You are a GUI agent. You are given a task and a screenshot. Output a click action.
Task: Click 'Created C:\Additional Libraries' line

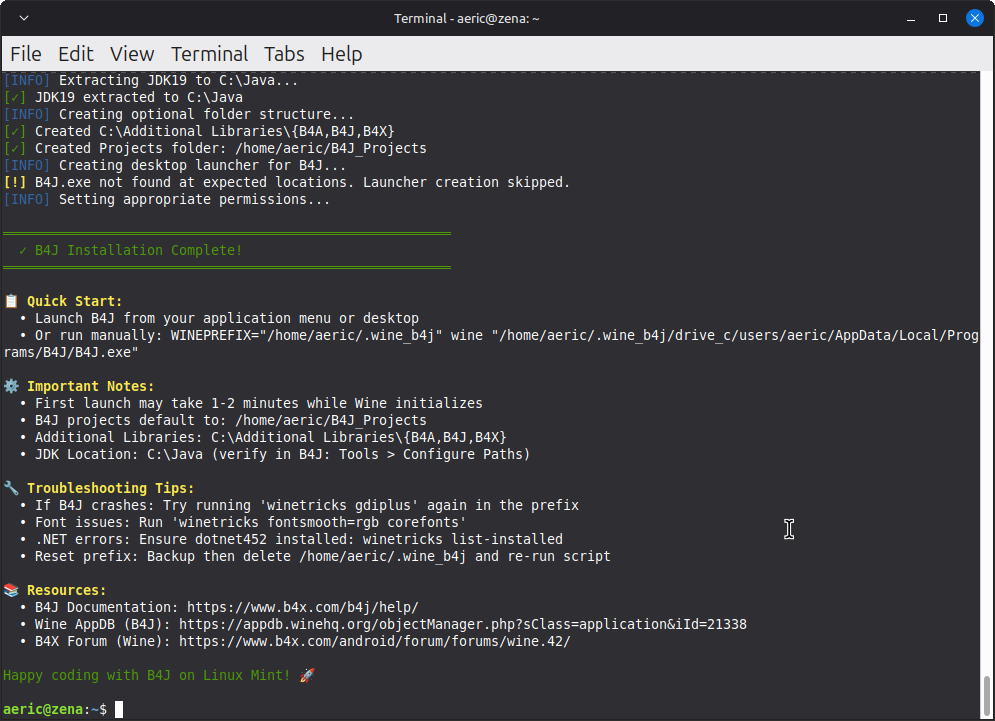click(199, 131)
